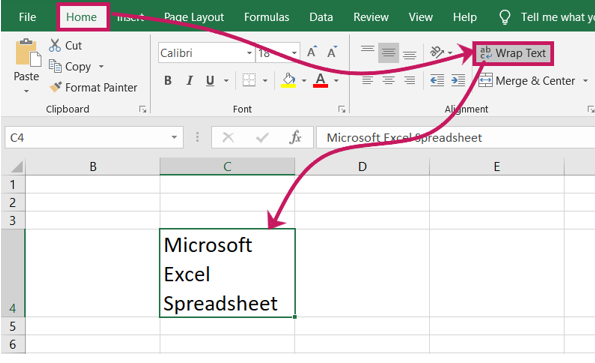
Task: Switch to the Data tab
Action: coord(321,17)
